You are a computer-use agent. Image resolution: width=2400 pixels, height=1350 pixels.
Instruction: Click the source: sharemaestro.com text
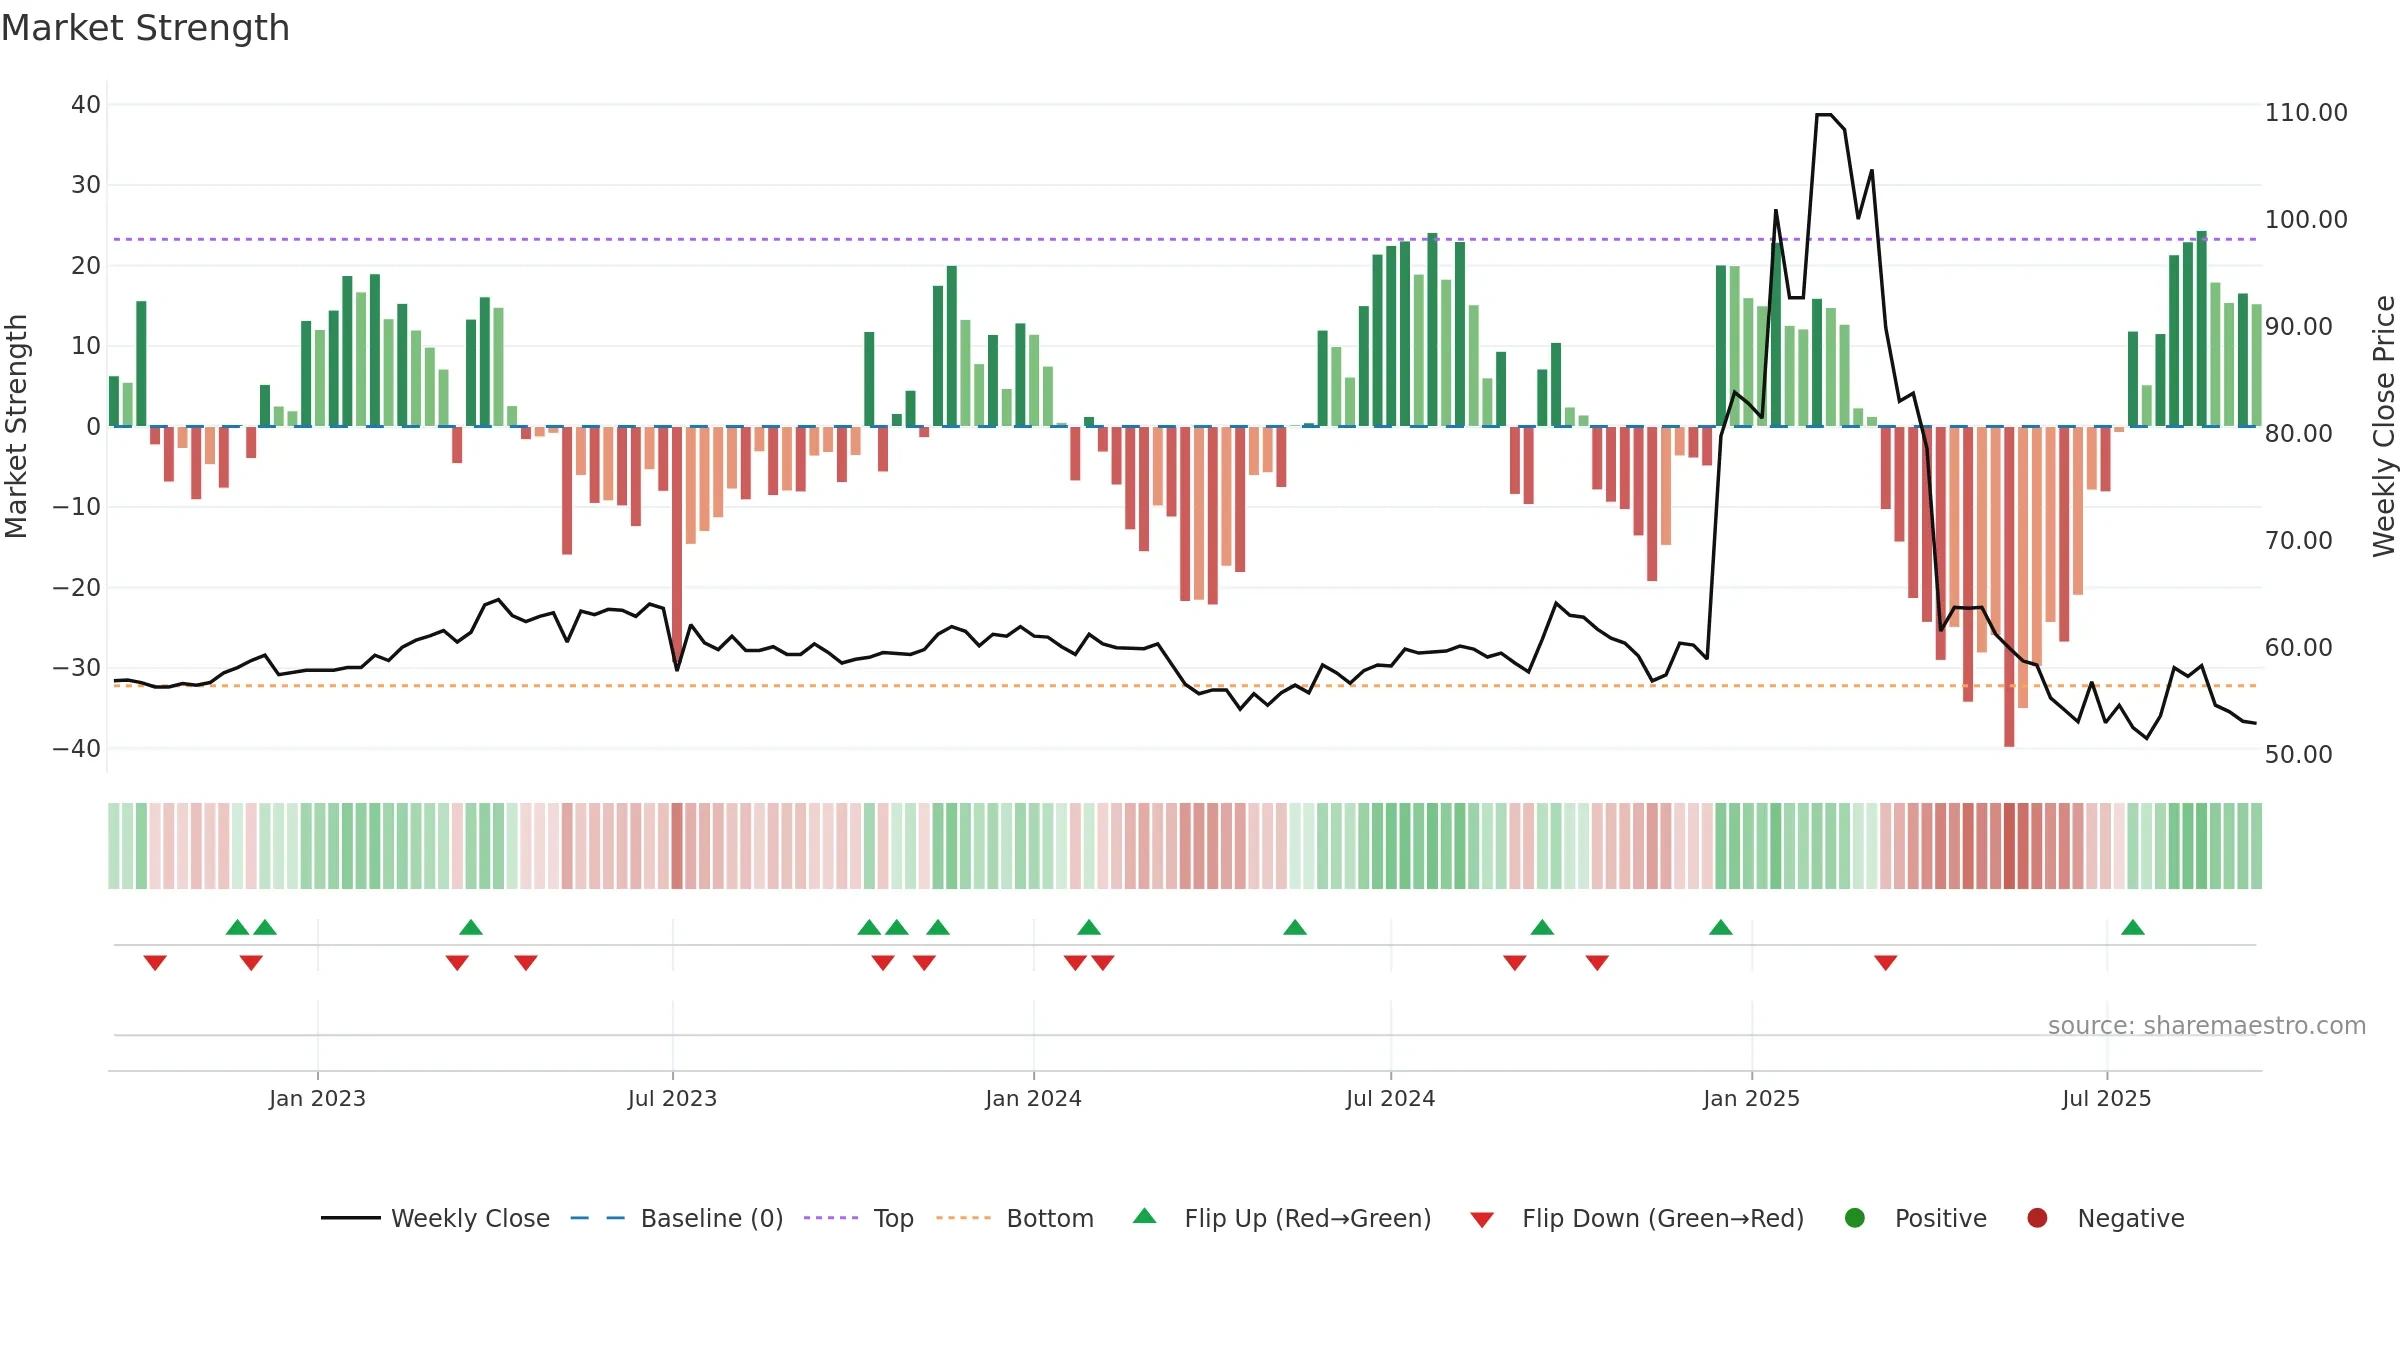point(2207,1026)
